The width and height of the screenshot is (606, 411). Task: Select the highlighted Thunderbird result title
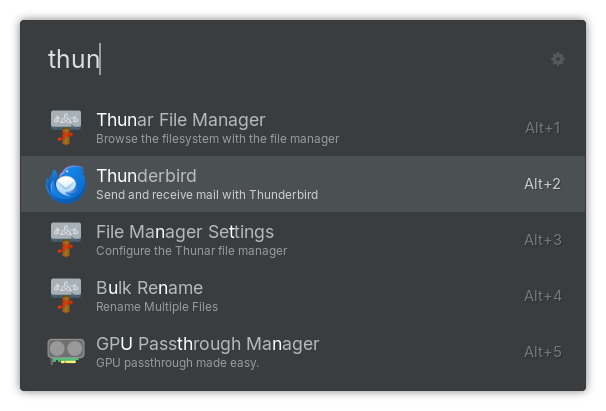pyautogui.click(x=146, y=176)
